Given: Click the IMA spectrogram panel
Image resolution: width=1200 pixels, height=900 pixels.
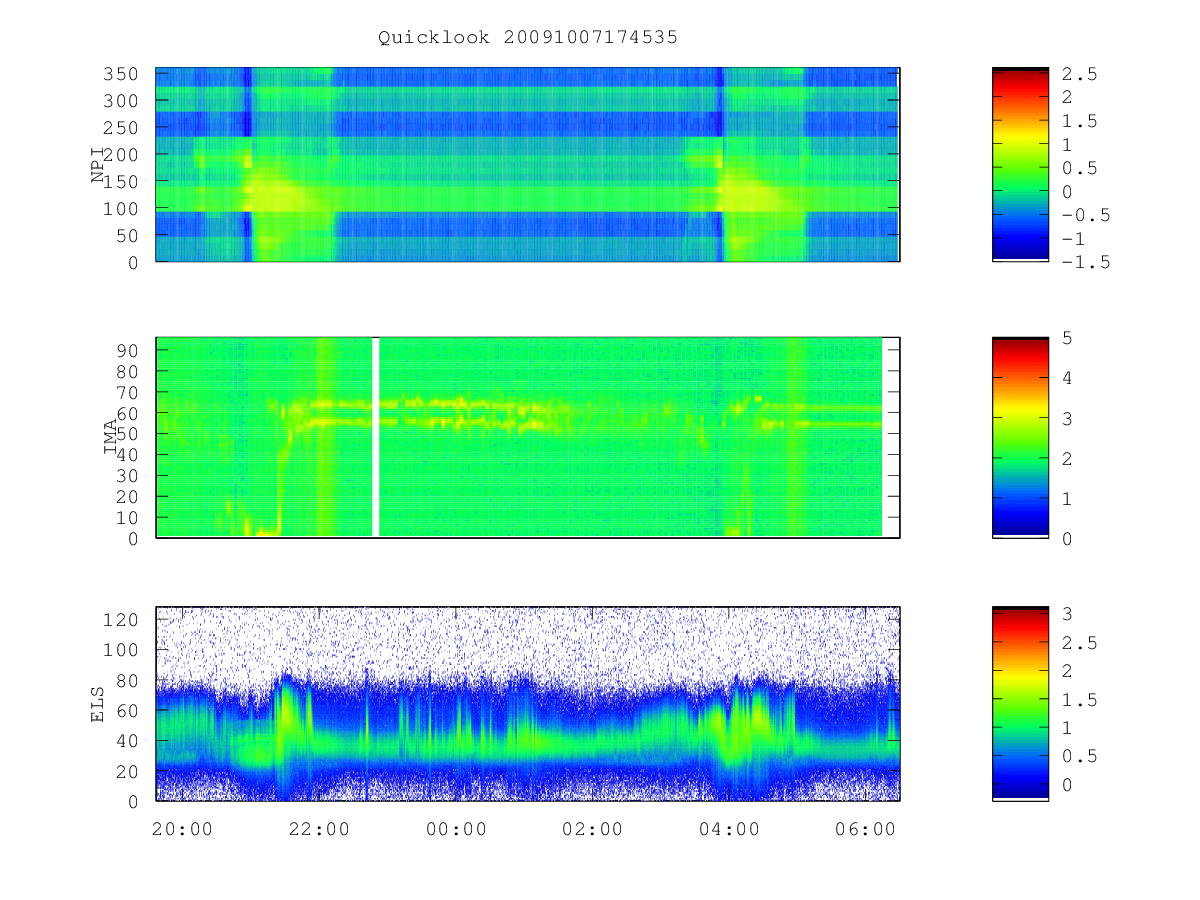Looking at the screenshot, I should [528, 438].
